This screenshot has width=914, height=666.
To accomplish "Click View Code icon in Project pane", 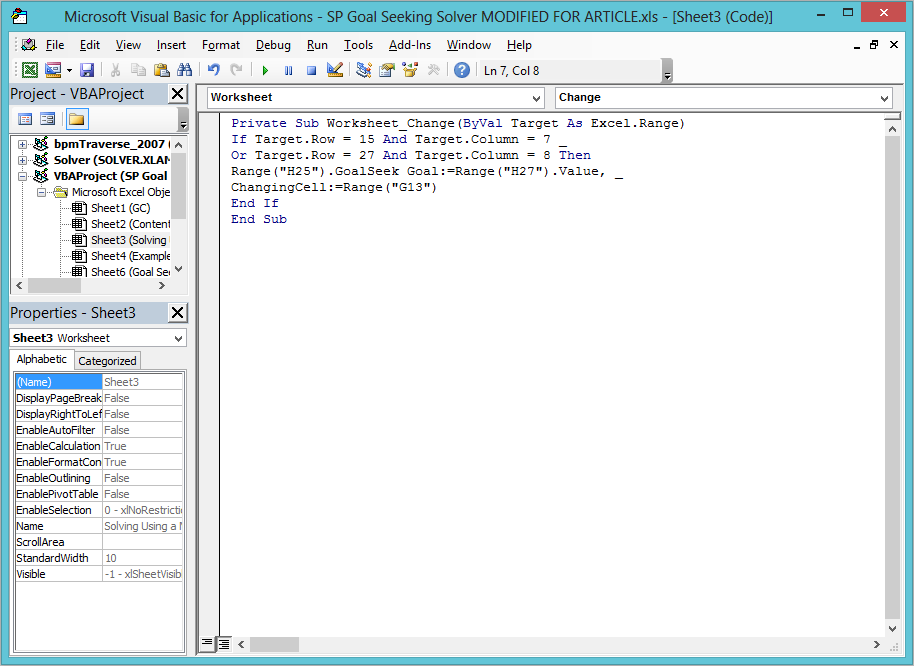I will coord(25,119).
